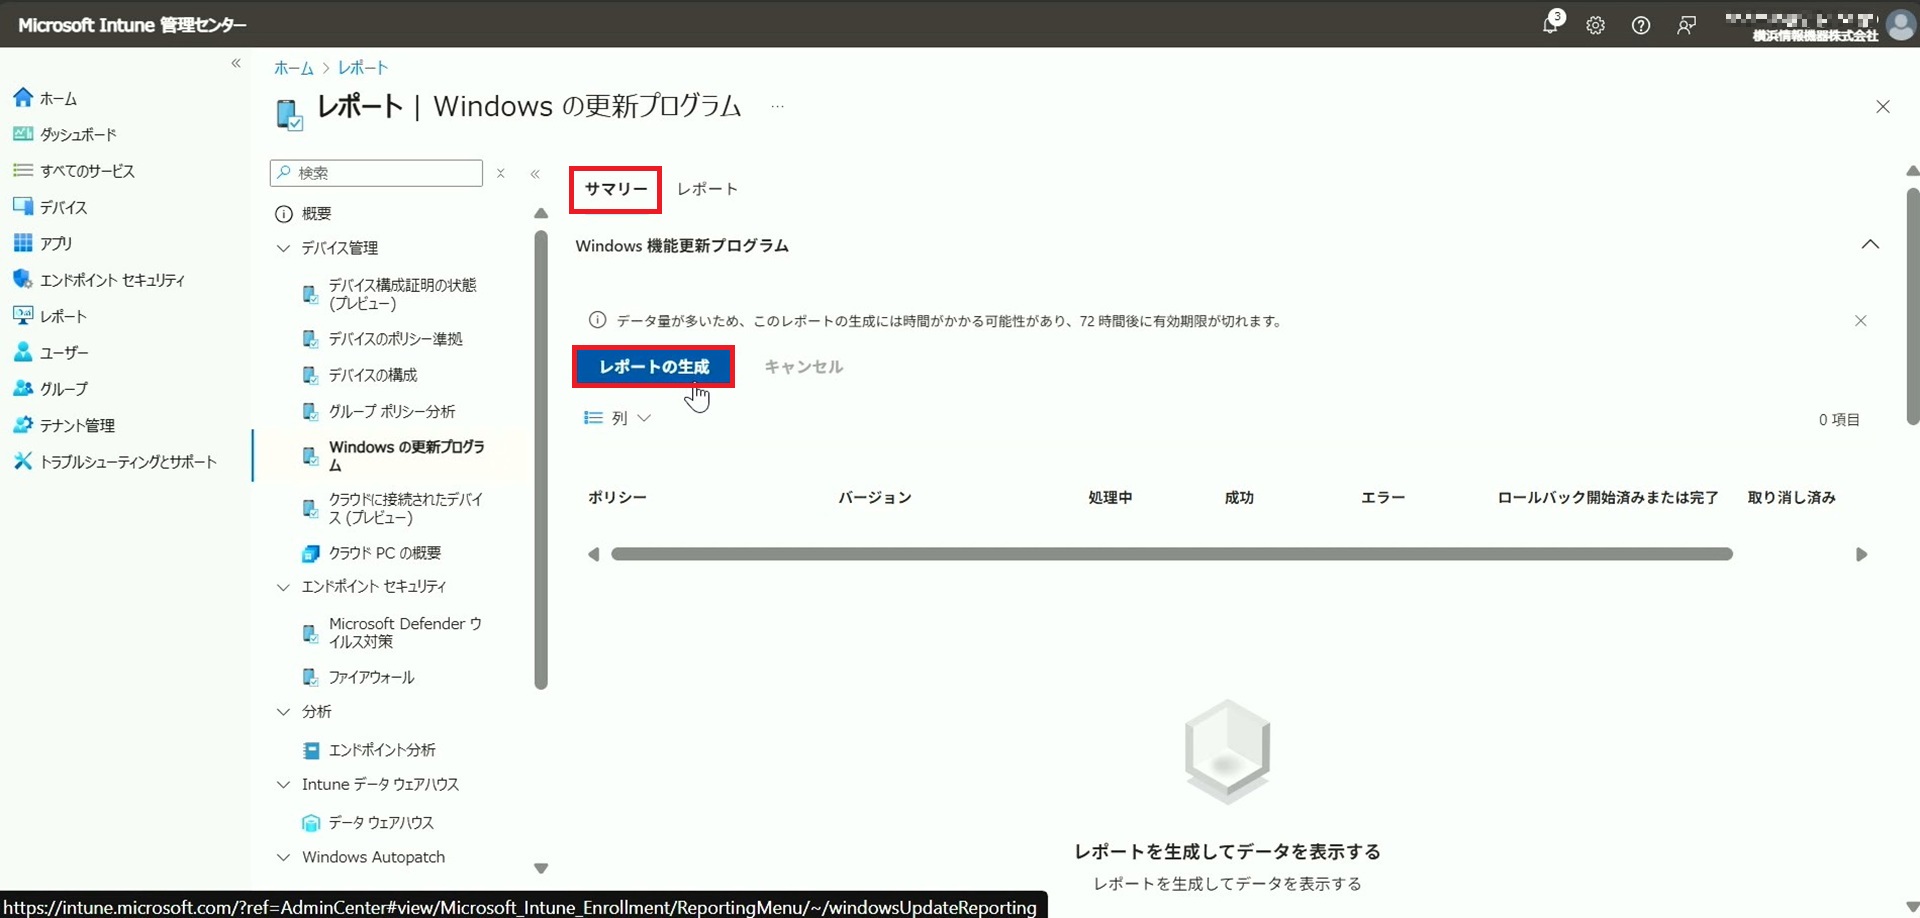The width and height of the screenshot is (1920, 918).
Task: Close the Windows の更新プログラム blade
Action: pyautogui.click(x=1883, y=106)
